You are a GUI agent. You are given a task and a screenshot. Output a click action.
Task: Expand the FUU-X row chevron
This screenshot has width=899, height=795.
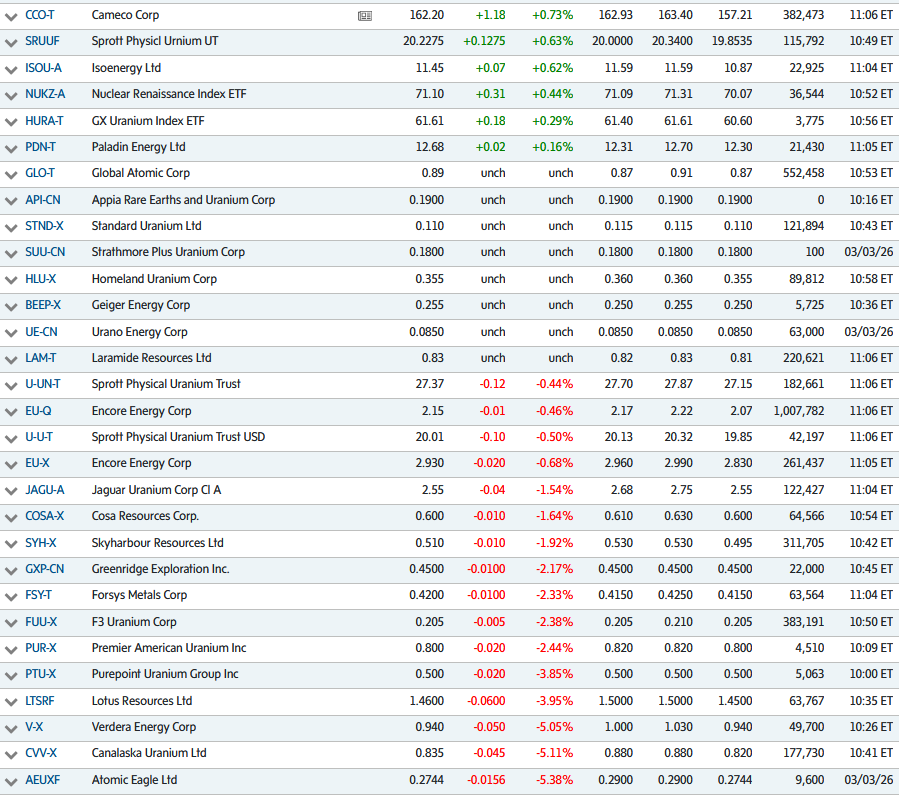[x=11, y=624]
